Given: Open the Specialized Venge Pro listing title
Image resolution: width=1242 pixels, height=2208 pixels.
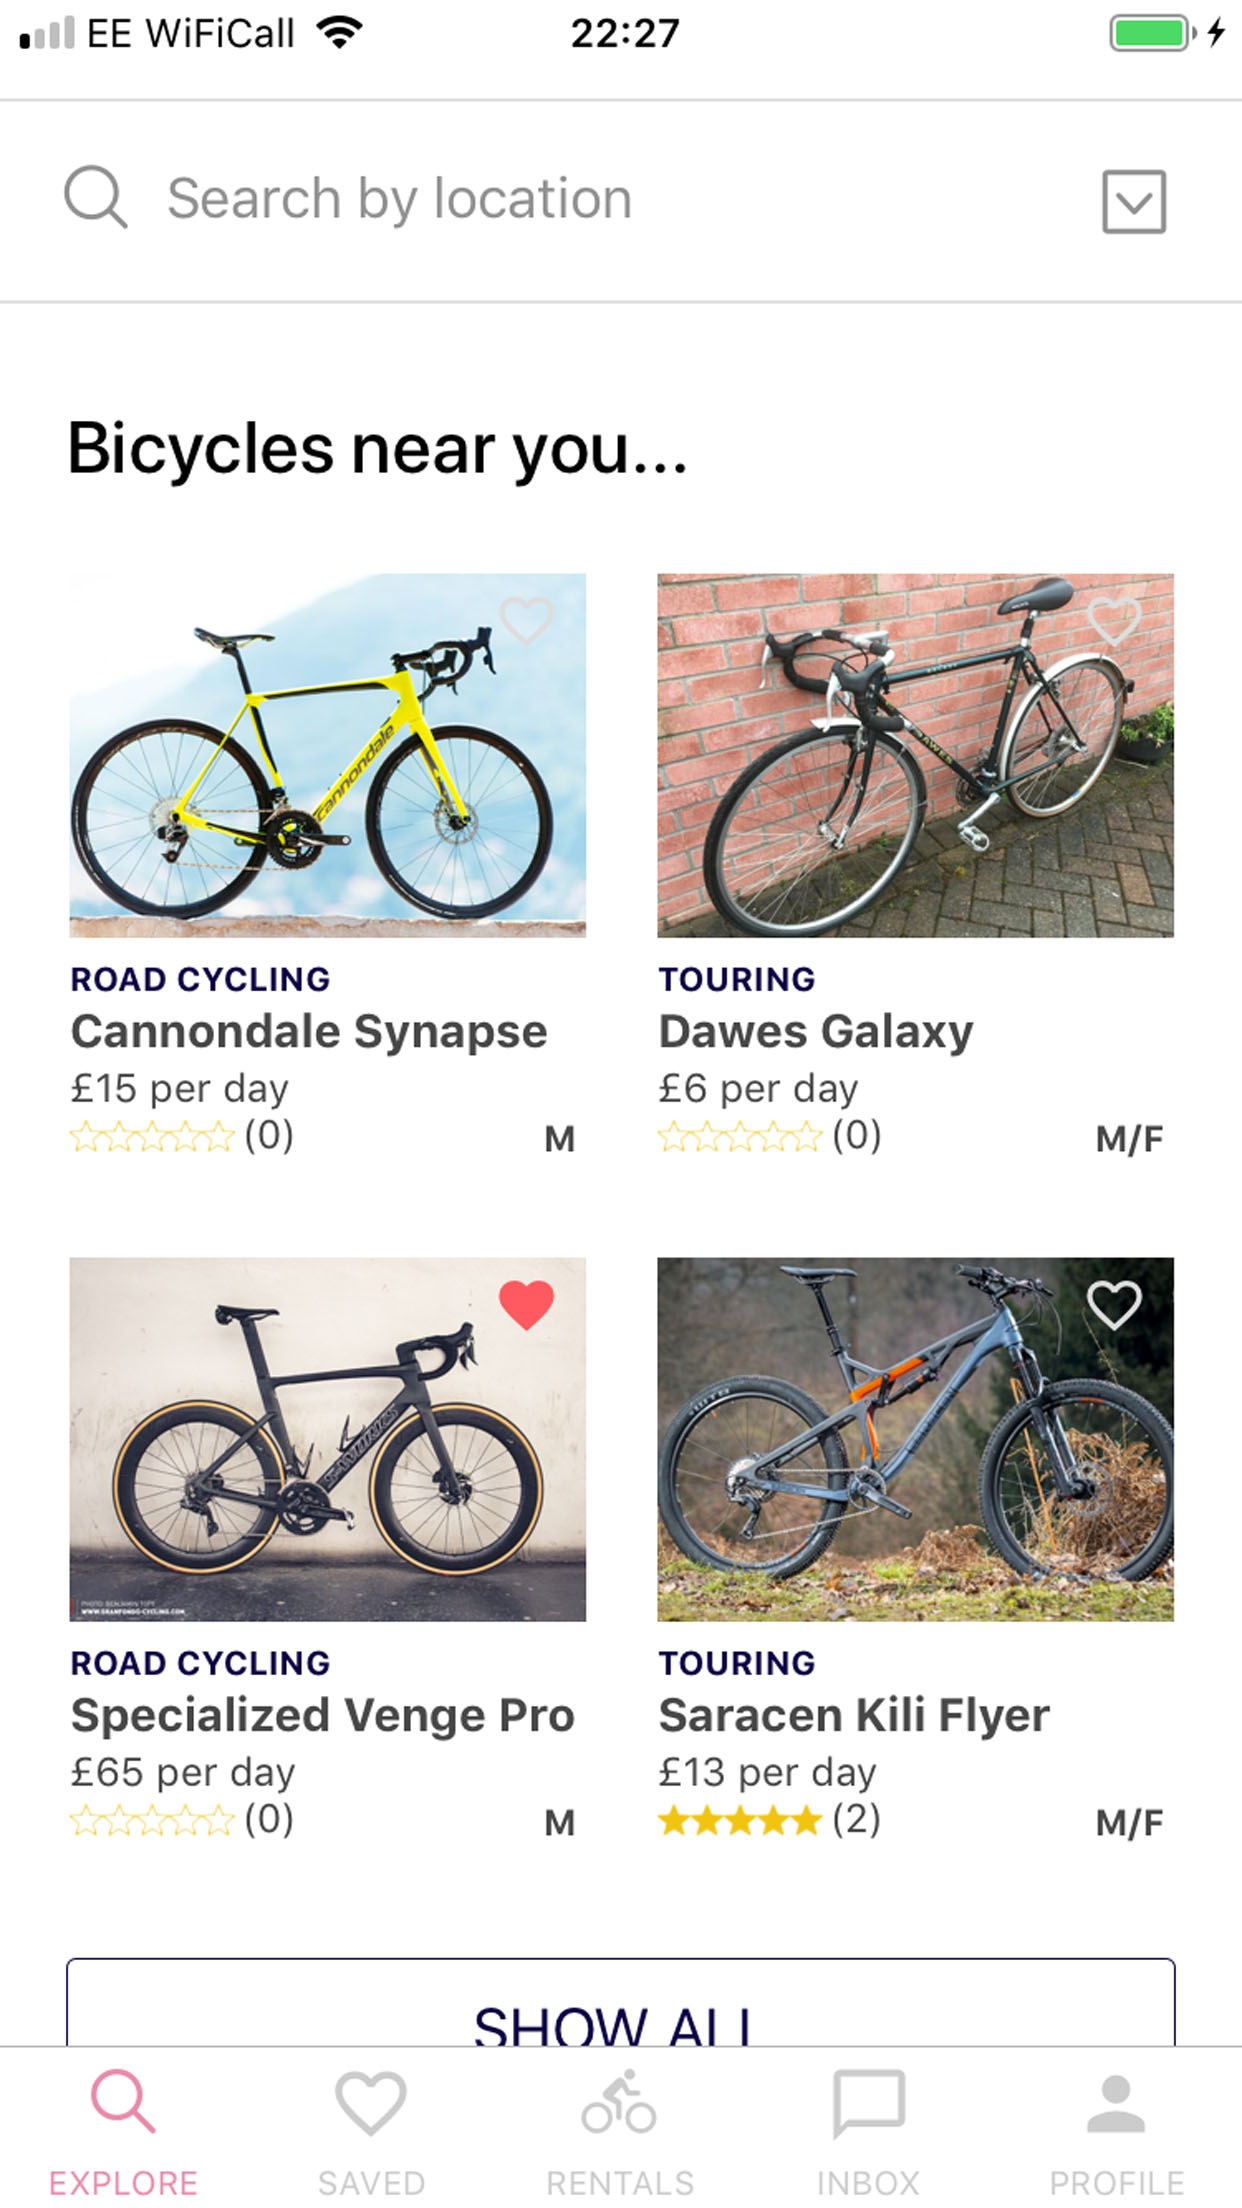Looking at the screenshot, I should coord(322,1715).
